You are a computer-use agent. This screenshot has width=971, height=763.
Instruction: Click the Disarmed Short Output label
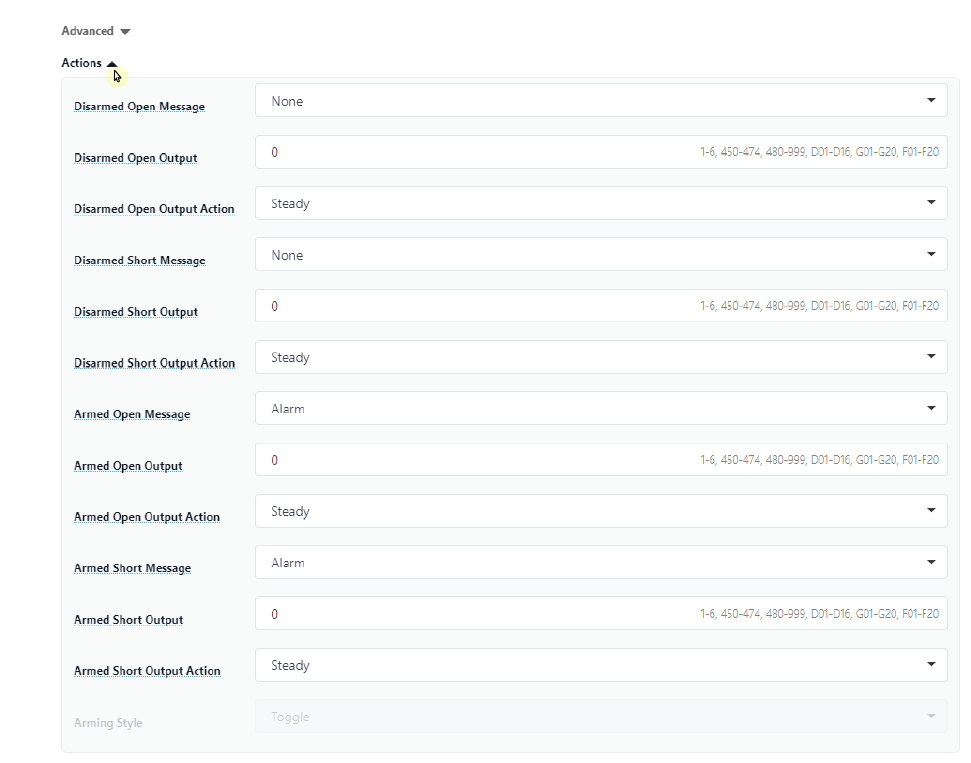(136, 312)
